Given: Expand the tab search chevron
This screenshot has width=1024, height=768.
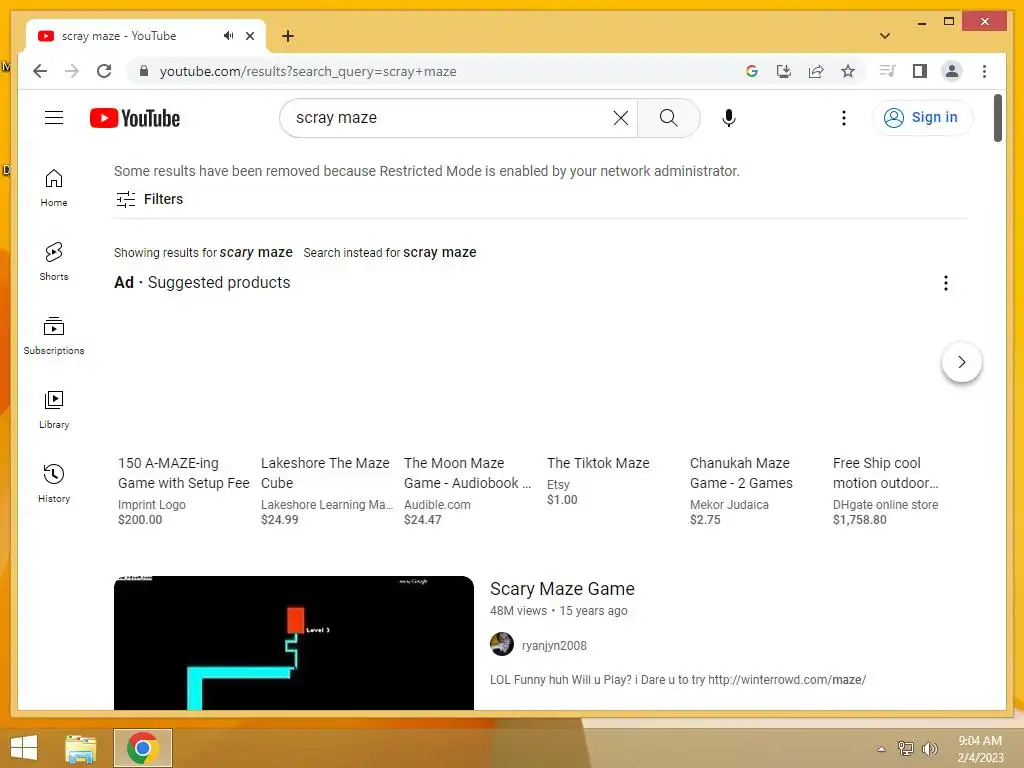Looking at the screenshot, I should point(884,36).
